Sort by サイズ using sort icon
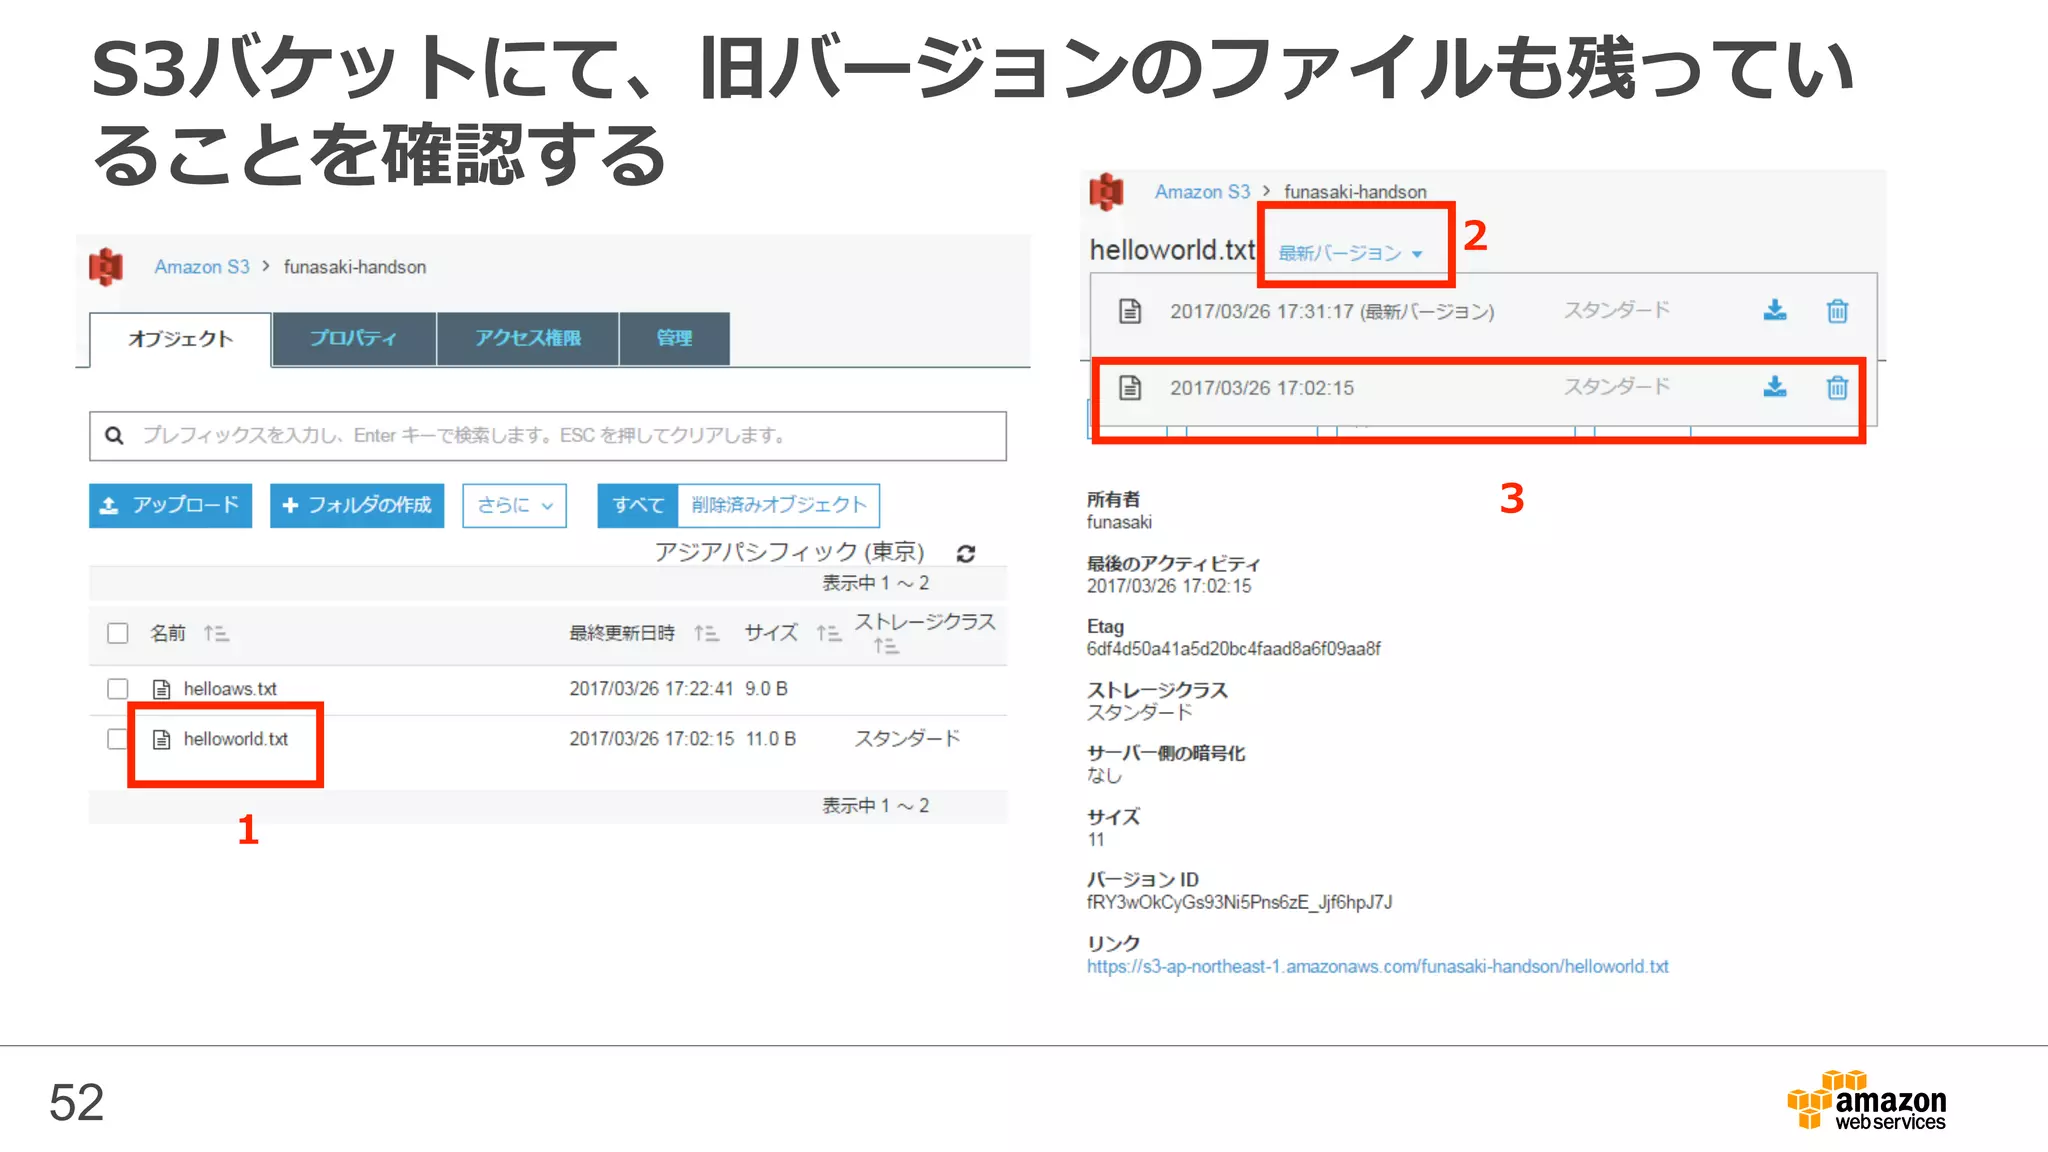The height and width of the screenshot is (1152, 2048). (x=828, y=633)
